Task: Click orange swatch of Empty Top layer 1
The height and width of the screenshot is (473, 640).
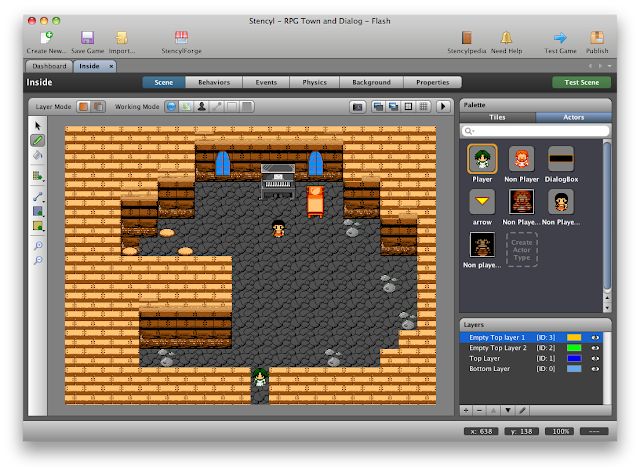Action: point(574,338)
